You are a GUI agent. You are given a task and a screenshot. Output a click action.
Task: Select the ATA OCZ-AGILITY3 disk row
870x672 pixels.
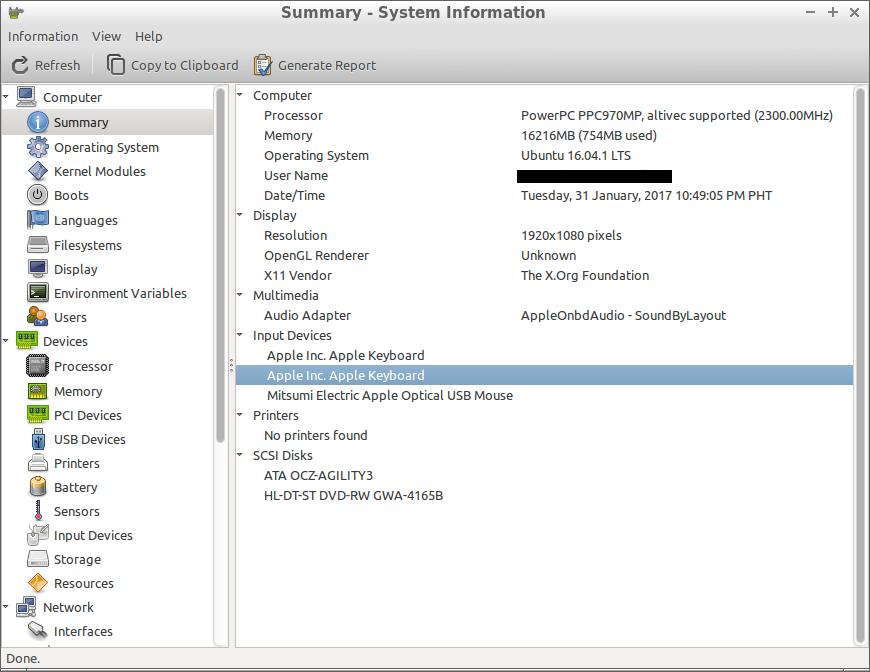544,475
